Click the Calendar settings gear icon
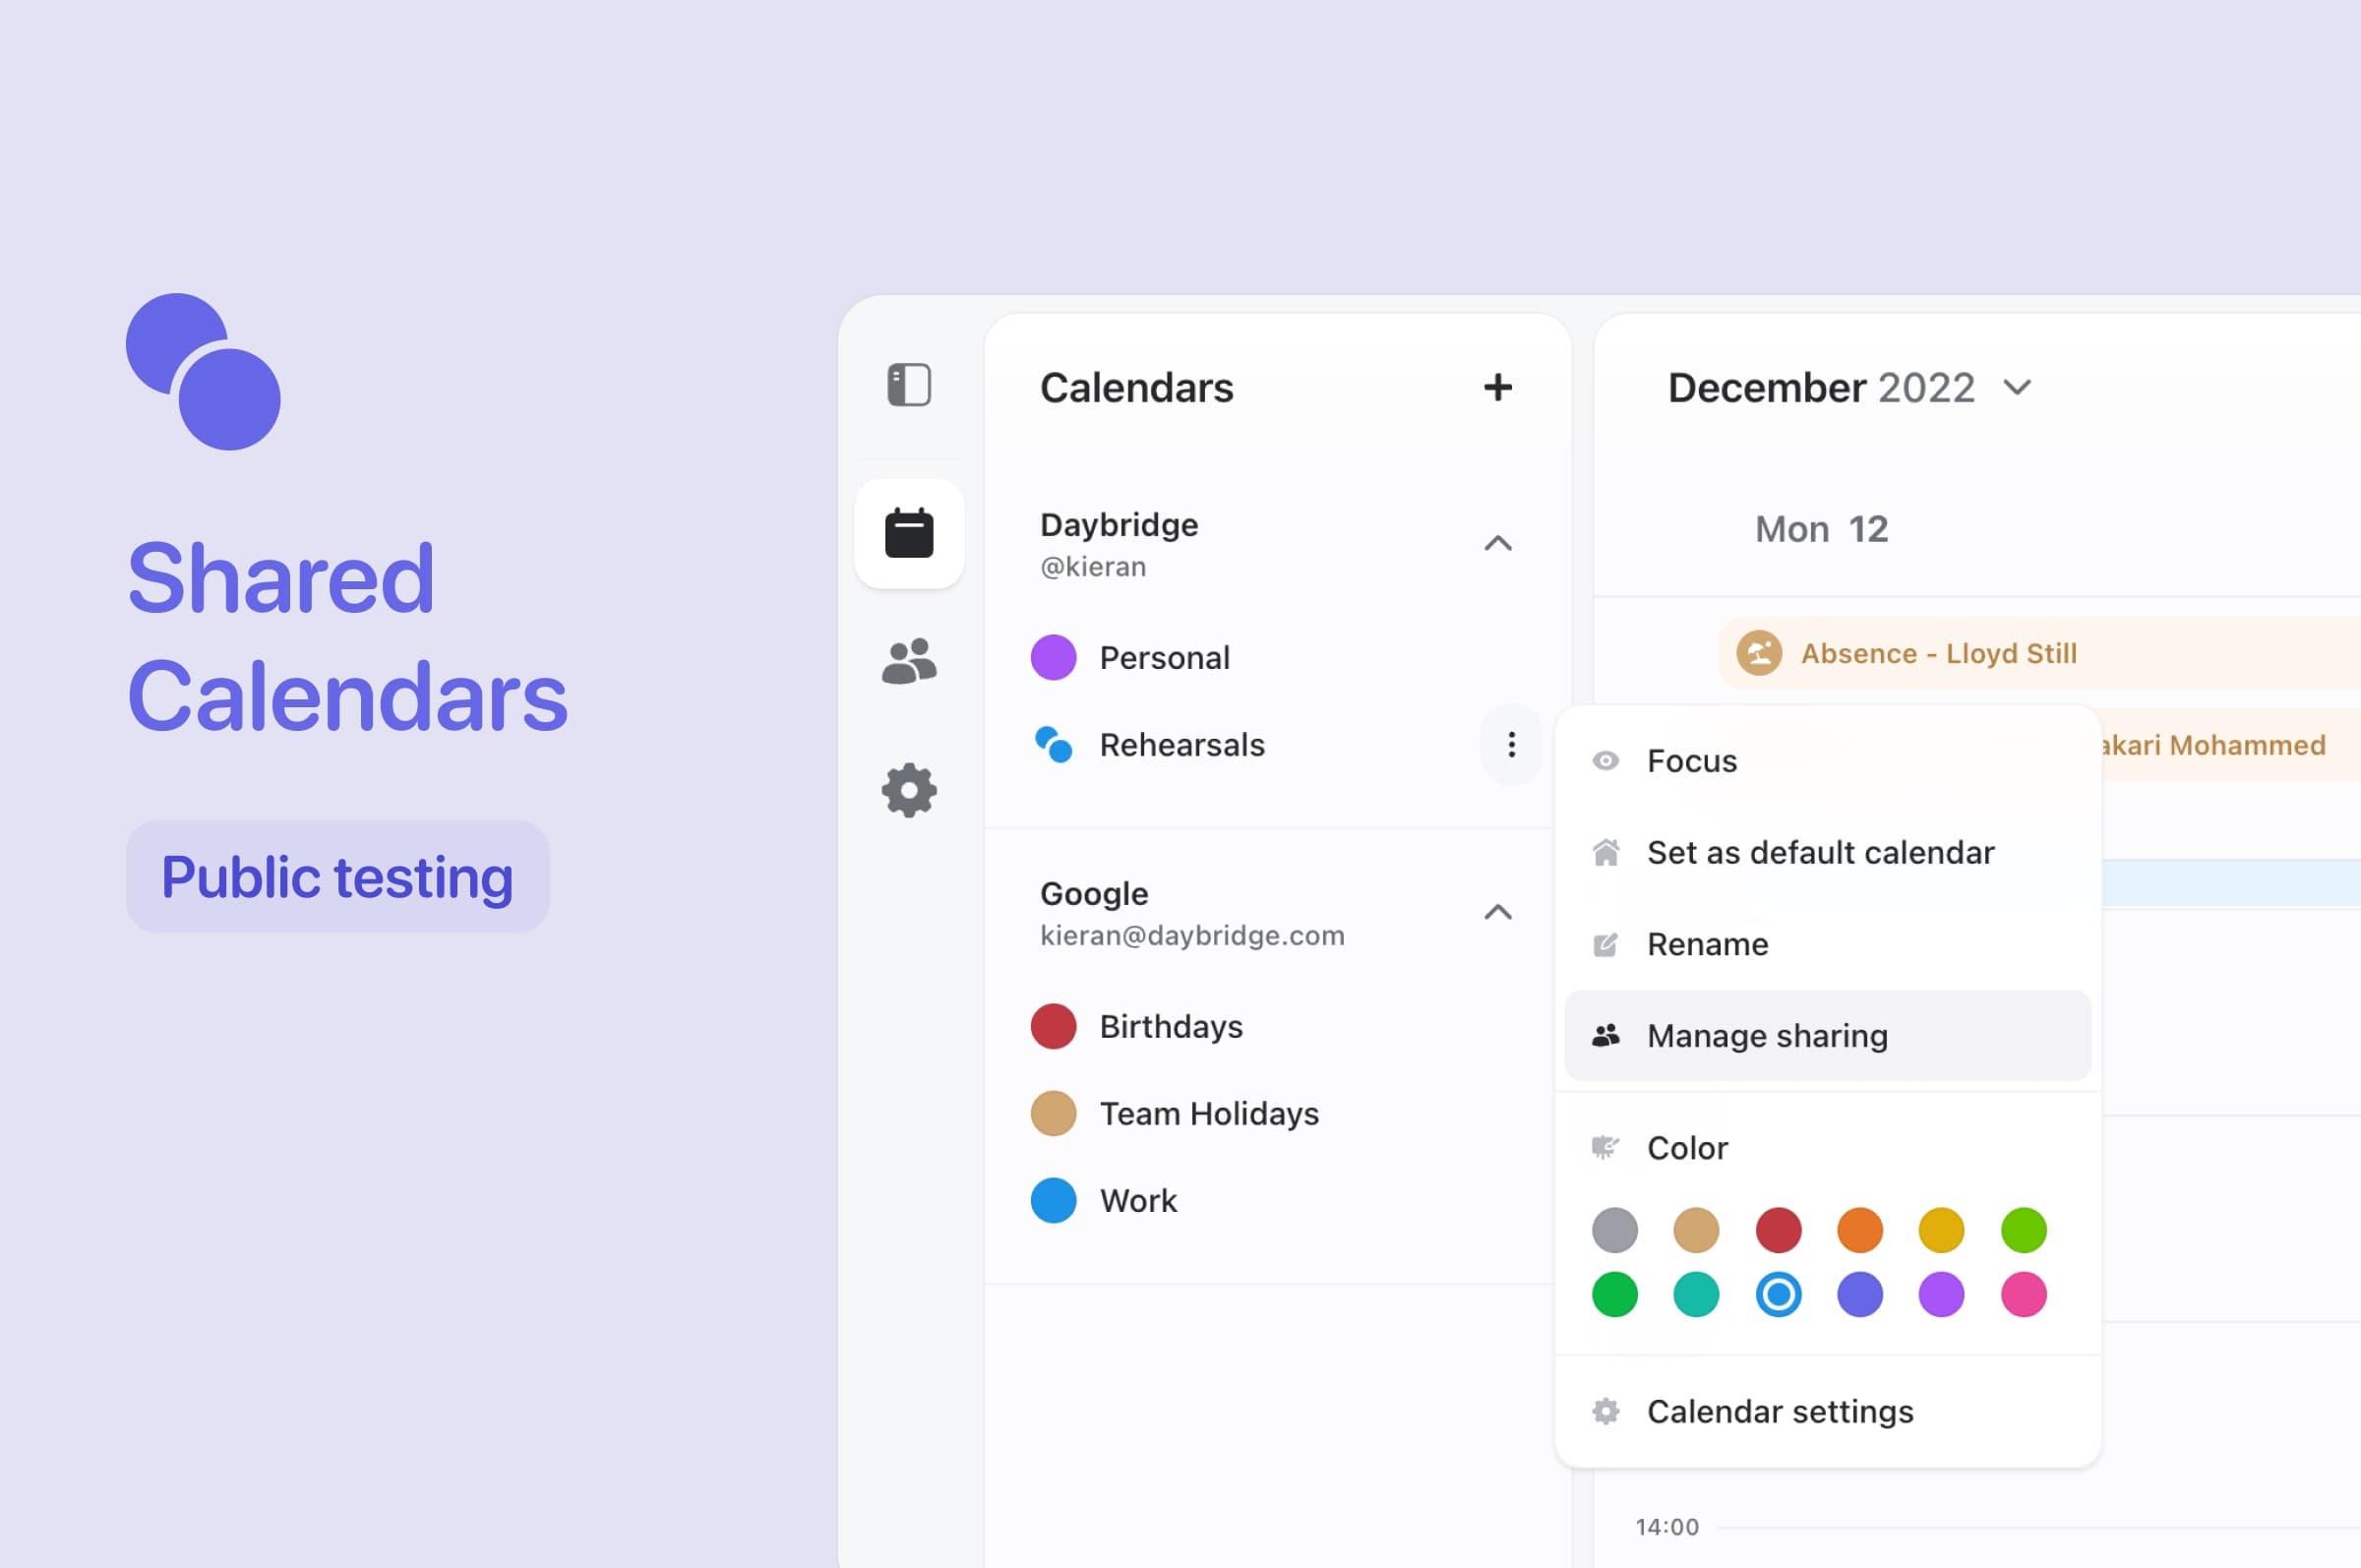 click(1604, 1411)
